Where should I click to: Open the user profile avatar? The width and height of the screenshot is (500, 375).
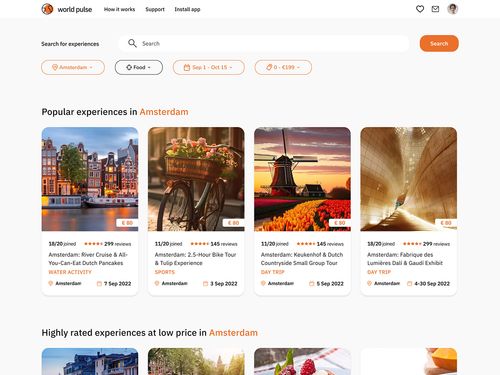tap(452, 9)
